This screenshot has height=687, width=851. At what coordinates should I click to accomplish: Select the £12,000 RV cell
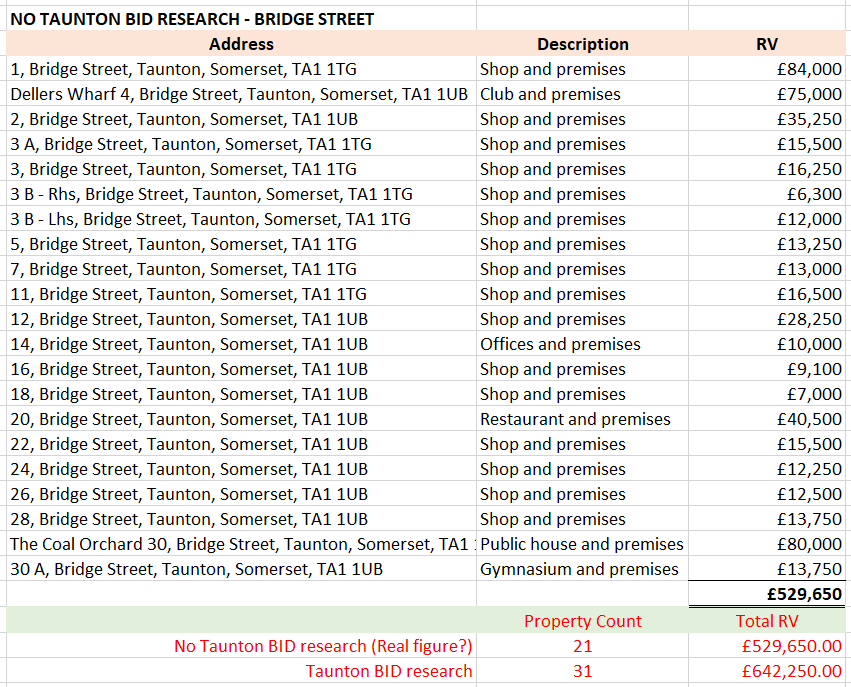(x=767, y=219)
